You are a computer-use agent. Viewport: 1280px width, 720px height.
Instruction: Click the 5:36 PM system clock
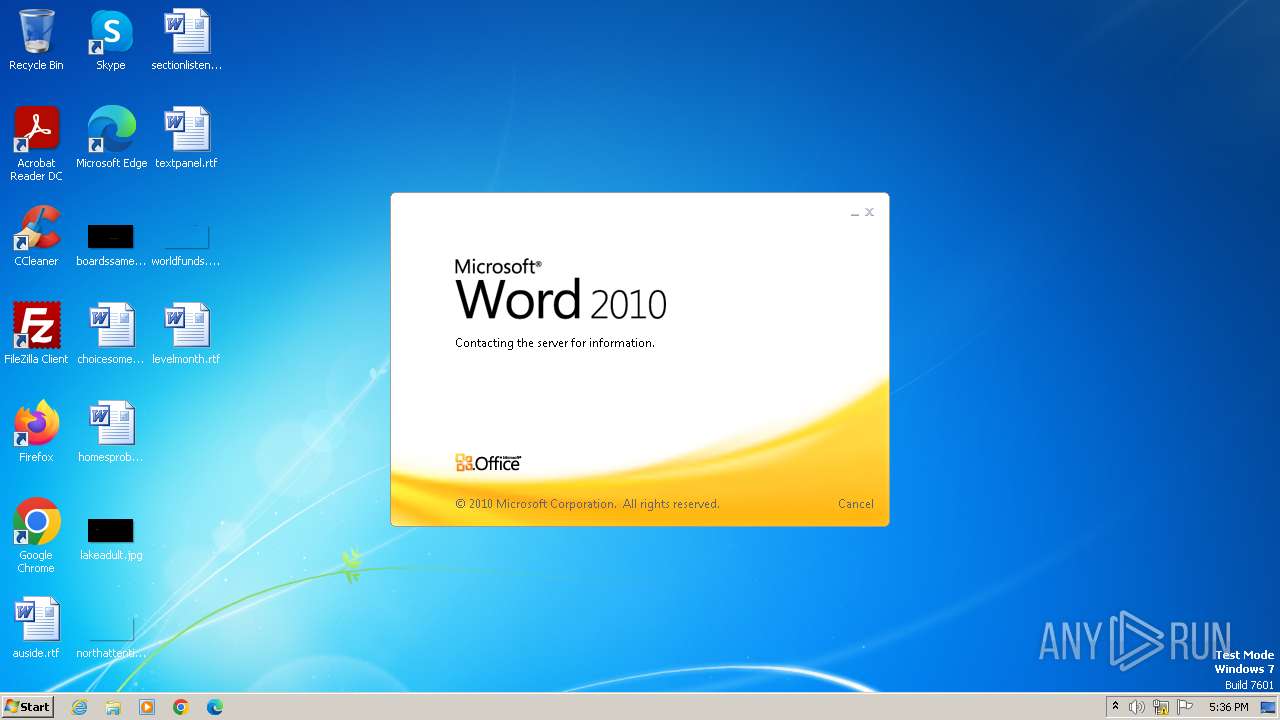click(x=1228, y=707)
